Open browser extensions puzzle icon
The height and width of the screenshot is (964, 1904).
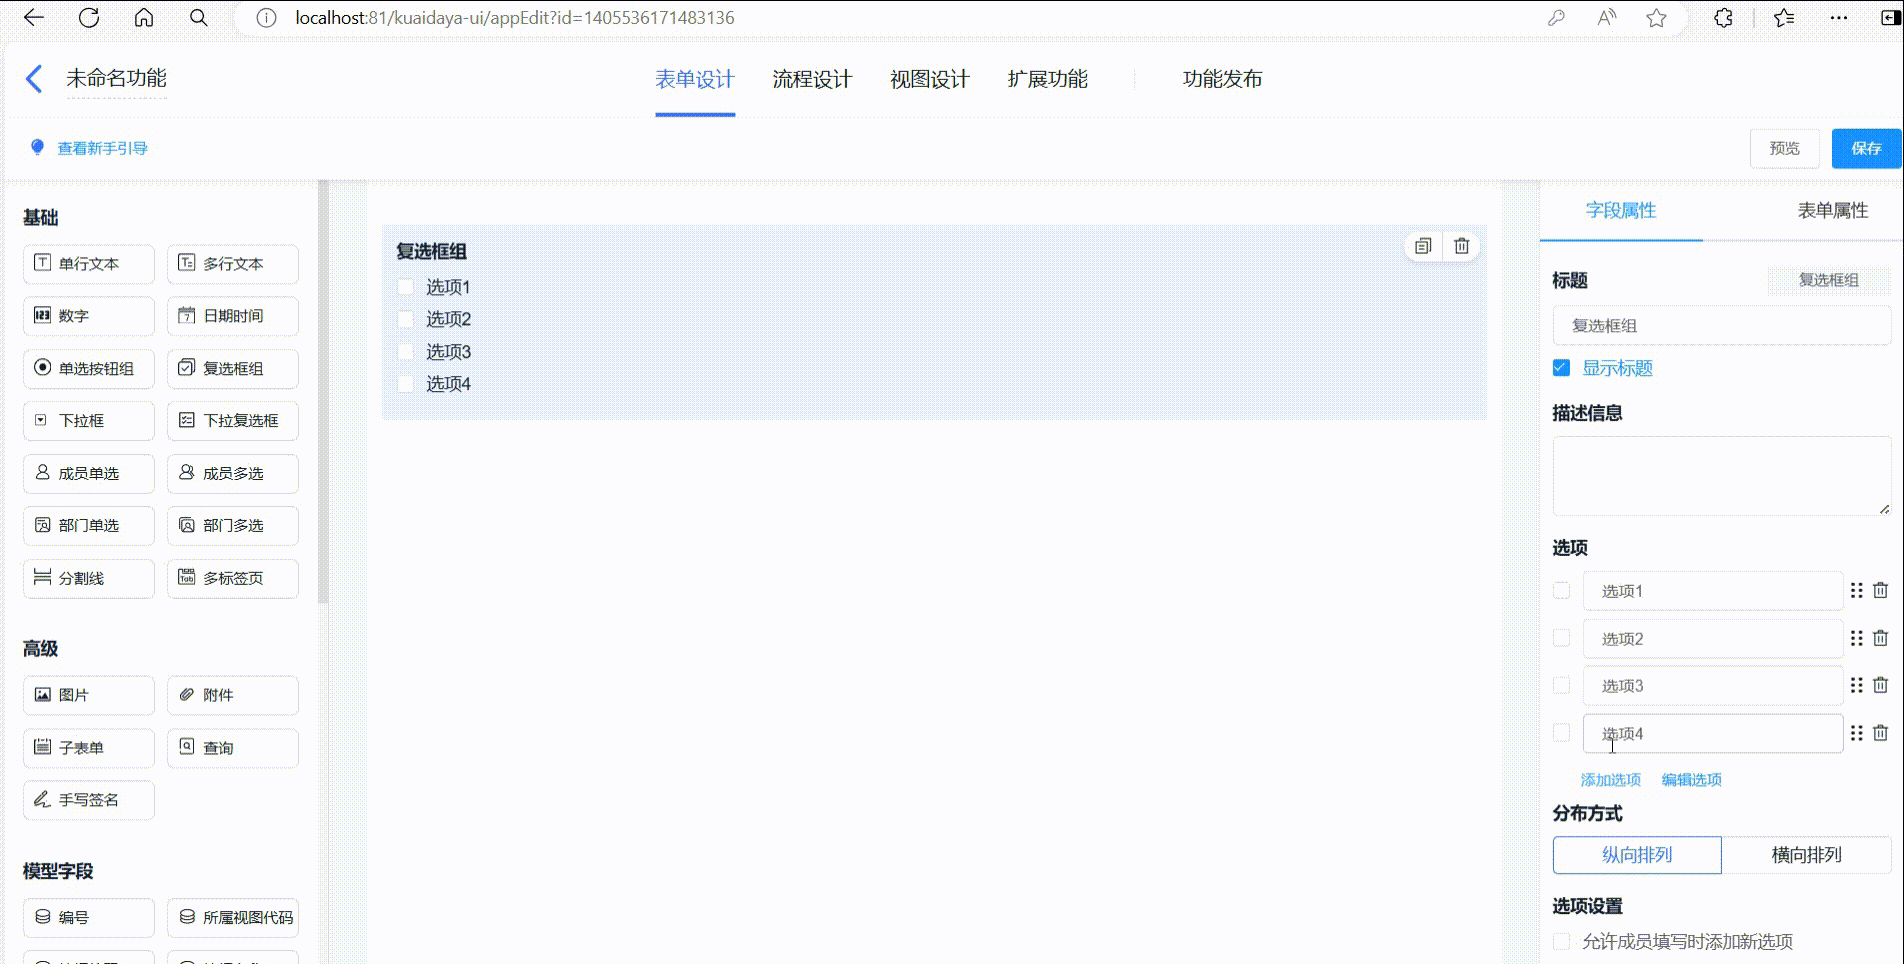point(1723,18)
